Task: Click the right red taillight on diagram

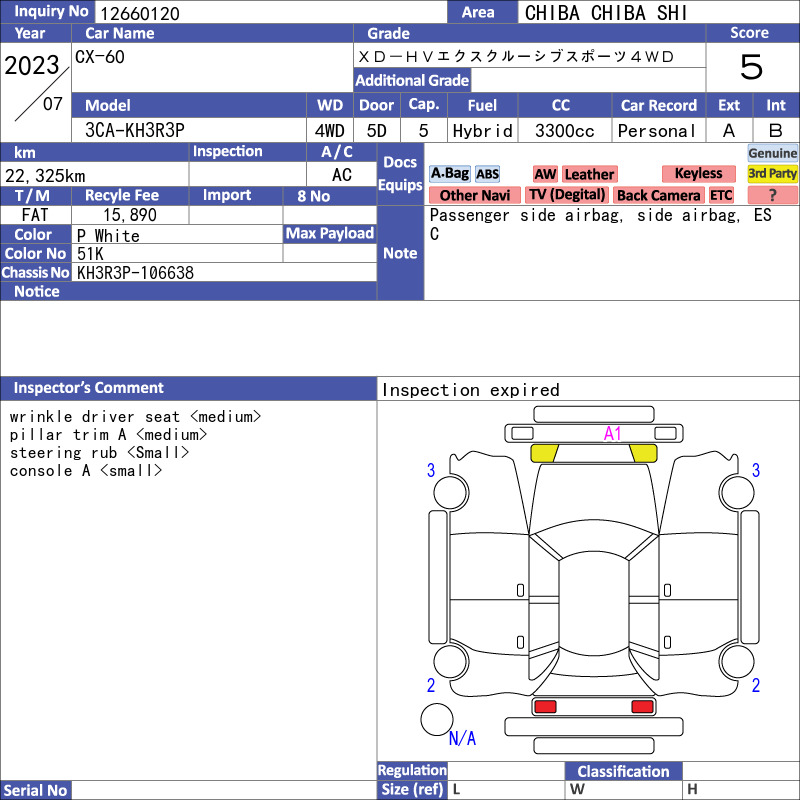Action: coord(642,707)
